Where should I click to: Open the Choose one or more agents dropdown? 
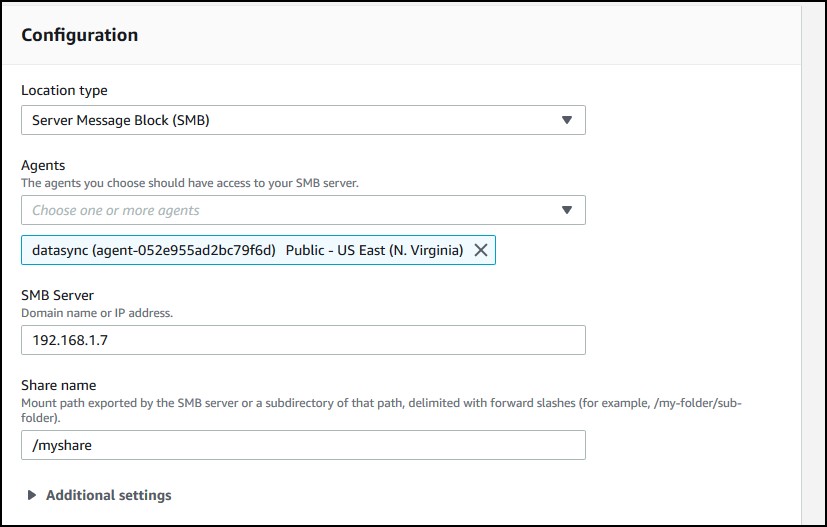[x=303, y=210]
